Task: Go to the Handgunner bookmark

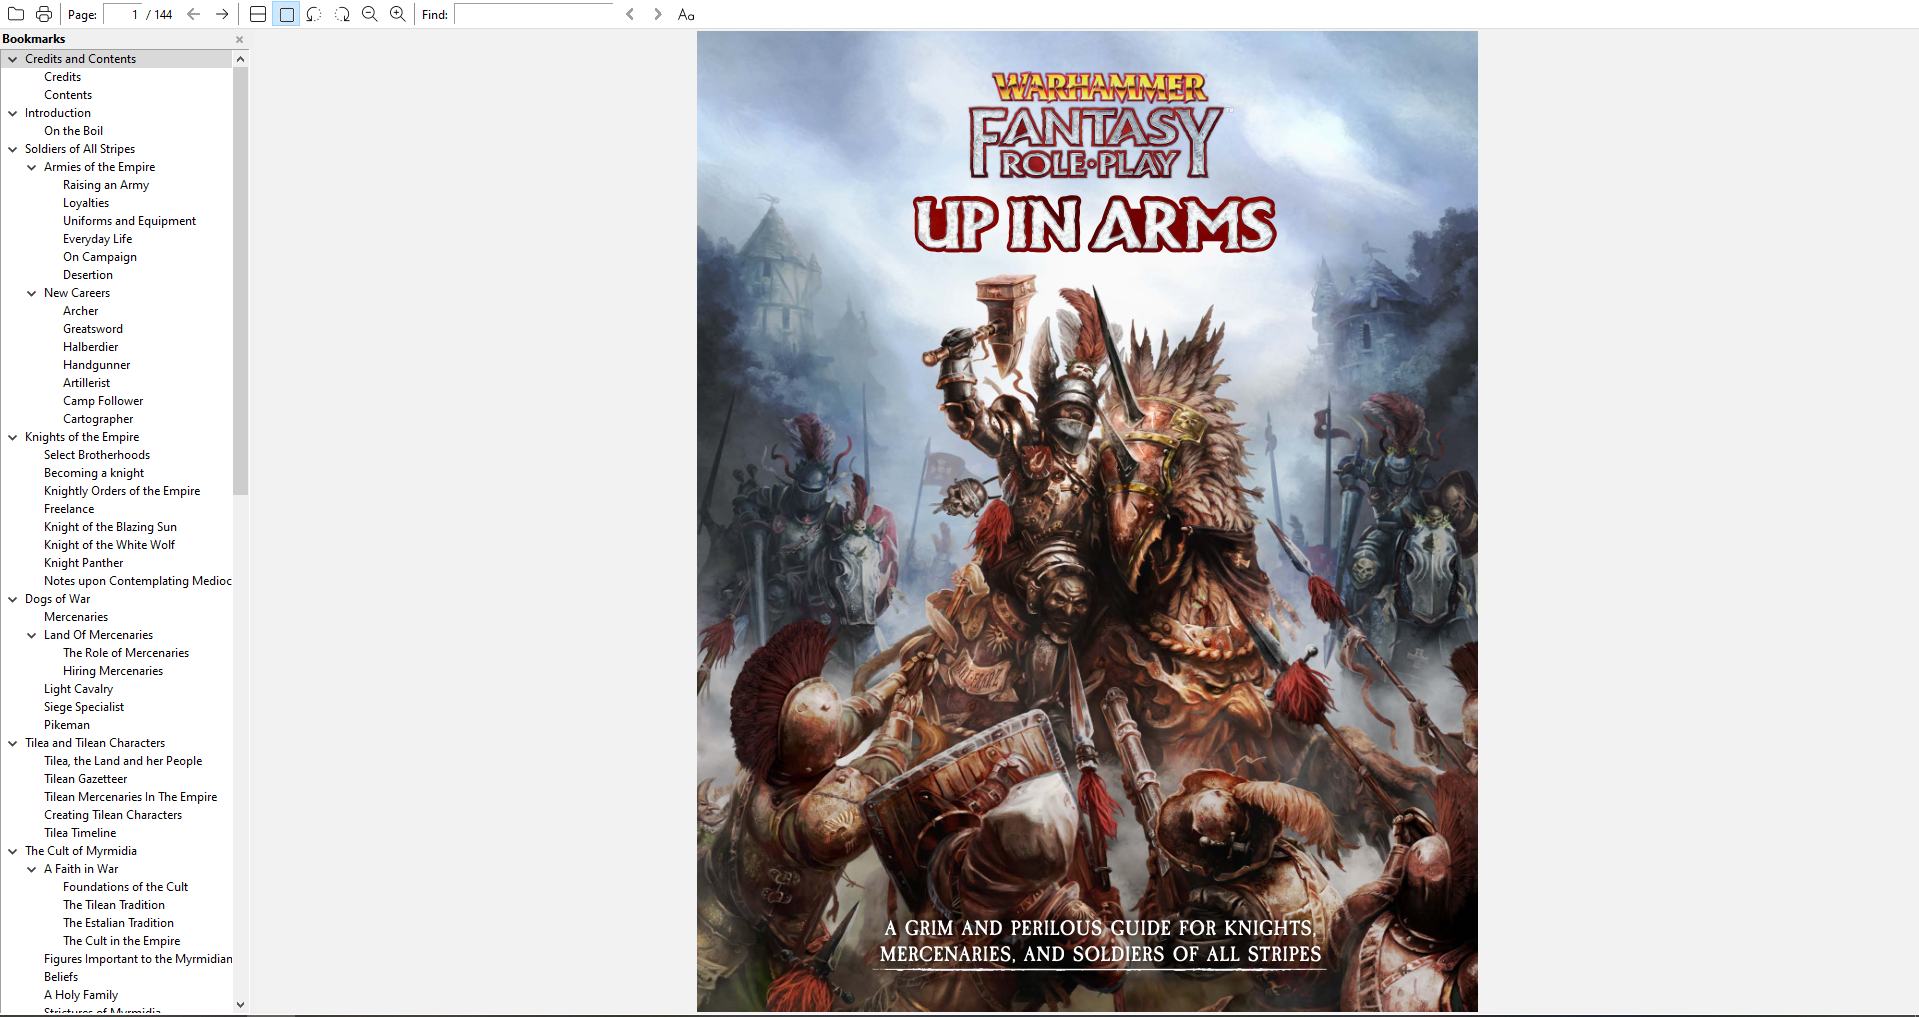Action: pos(96,365)
